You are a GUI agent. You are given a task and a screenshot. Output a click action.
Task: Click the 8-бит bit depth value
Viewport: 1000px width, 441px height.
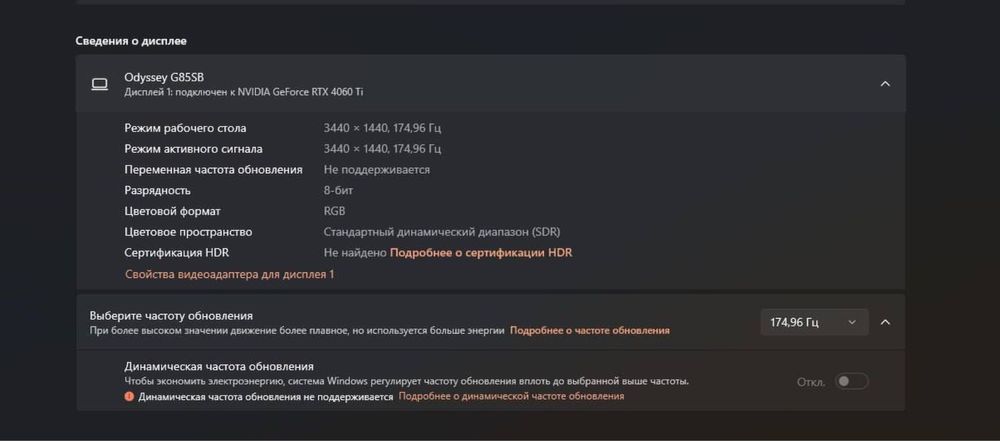click(x=338, y=190)
